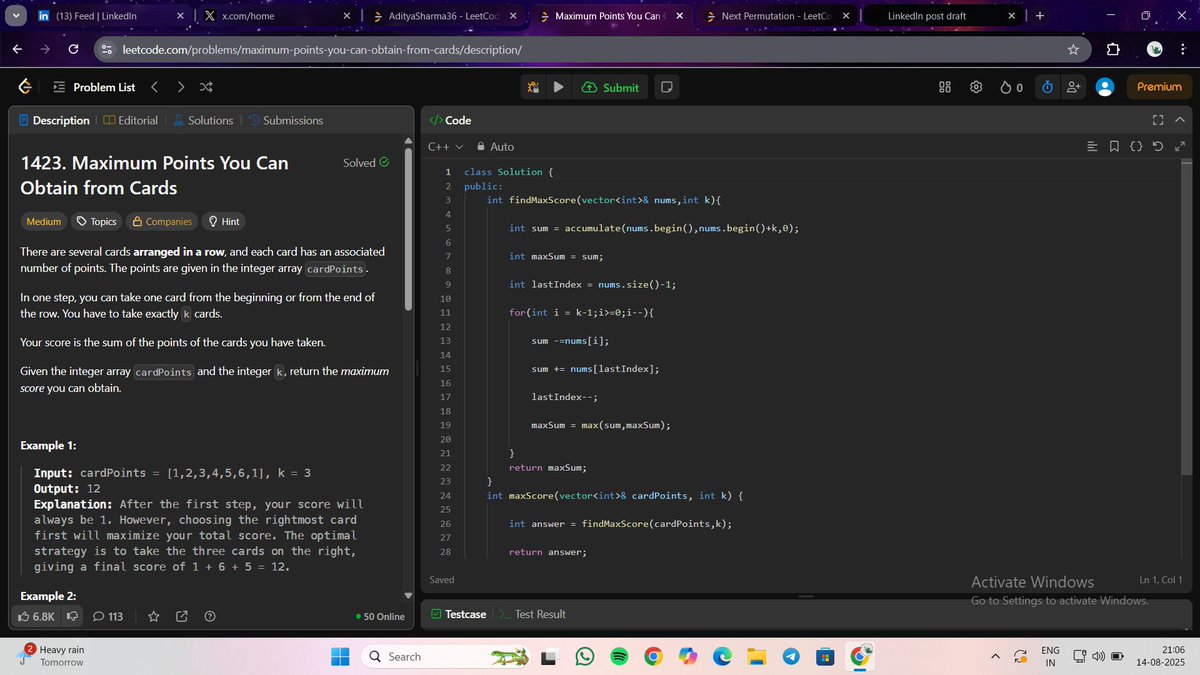This screenshot has height=675, width=1200.
Task: Click the Submit button
Action: pyautogui.click(x=610, y=87)
